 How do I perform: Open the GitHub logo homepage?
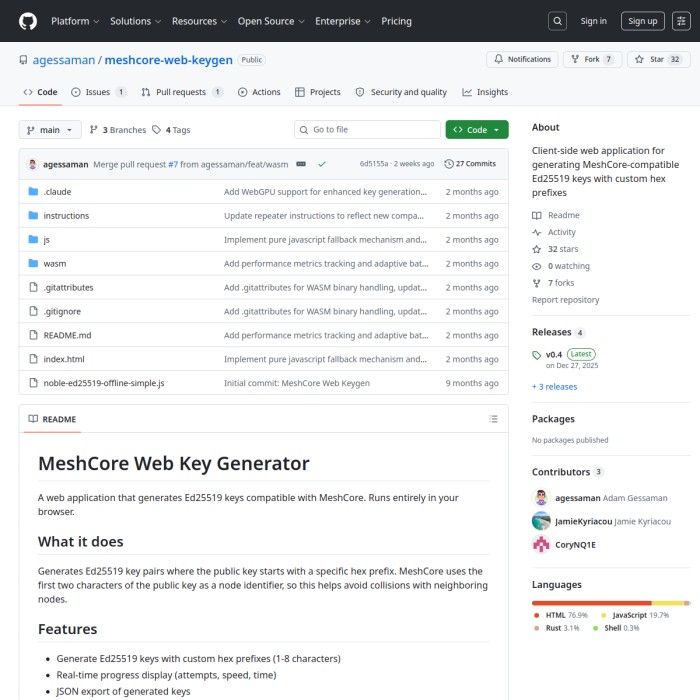[28, 21]
